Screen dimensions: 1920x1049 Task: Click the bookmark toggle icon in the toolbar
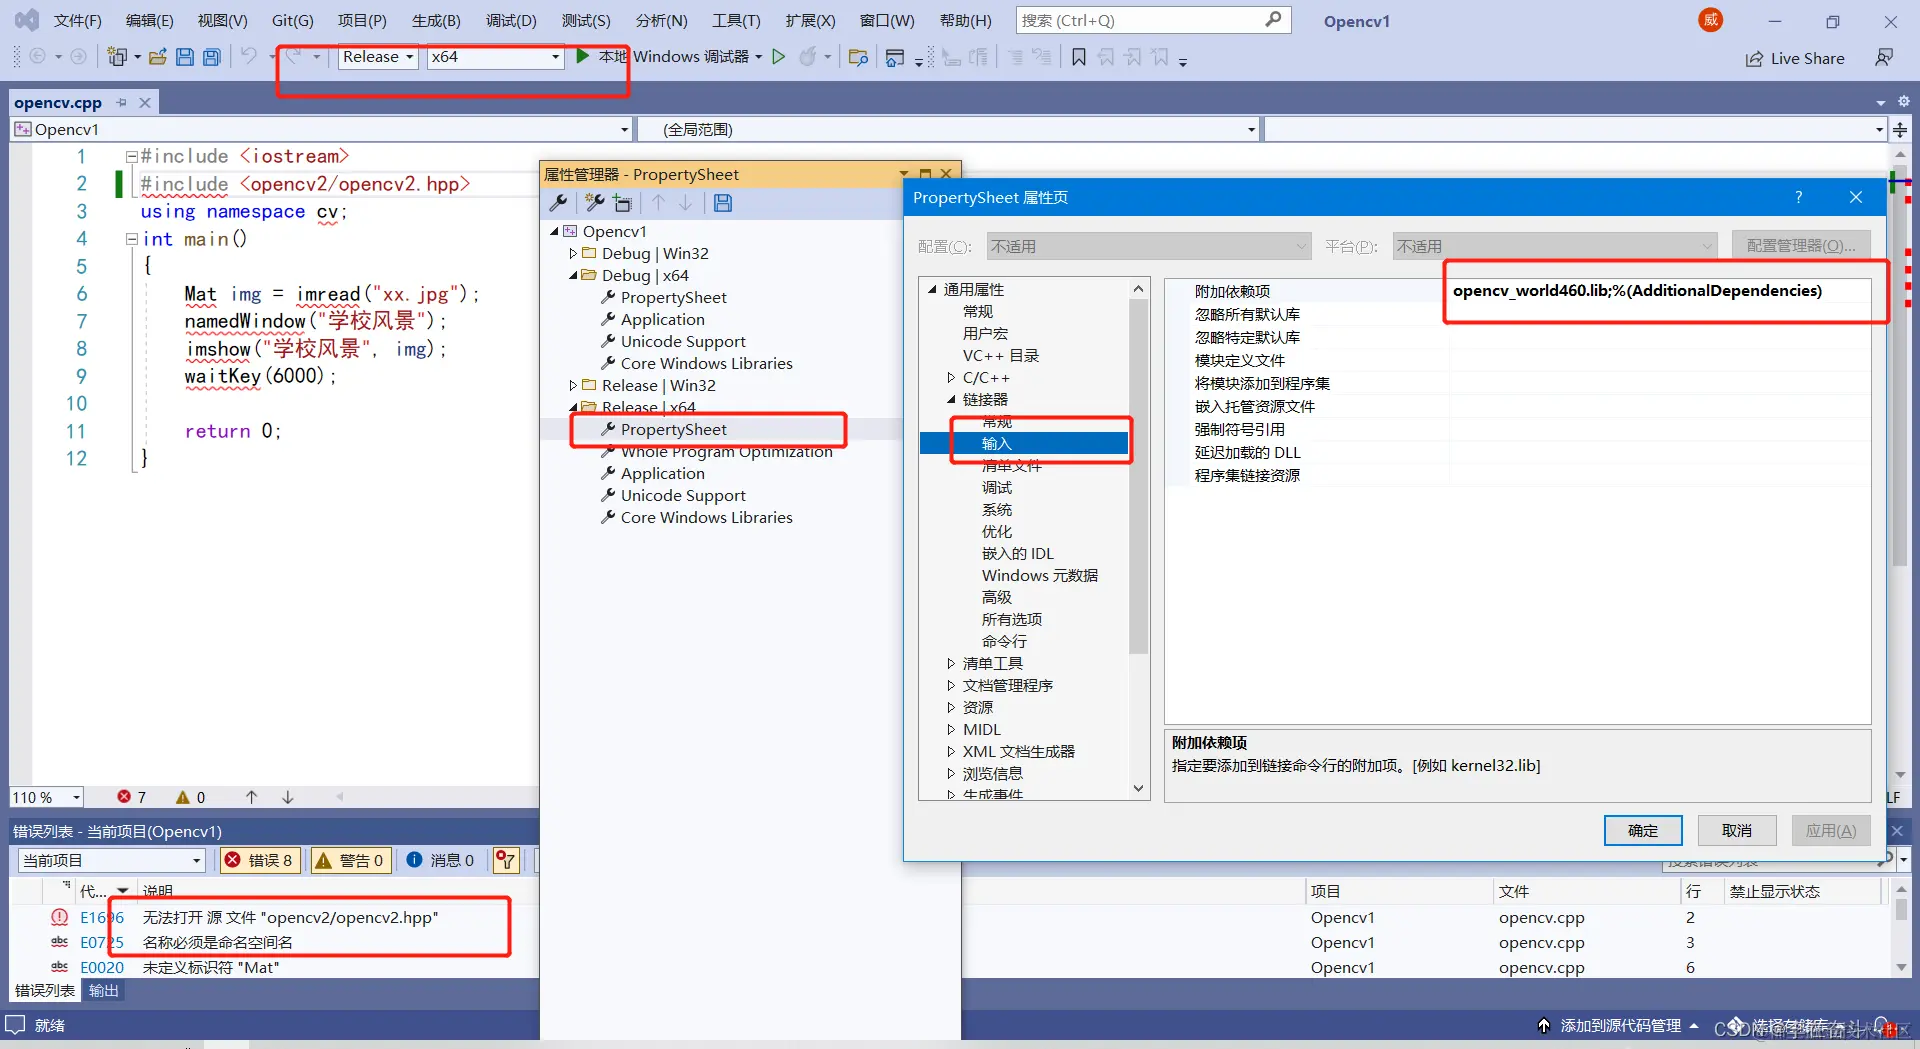pos(1079,57)
